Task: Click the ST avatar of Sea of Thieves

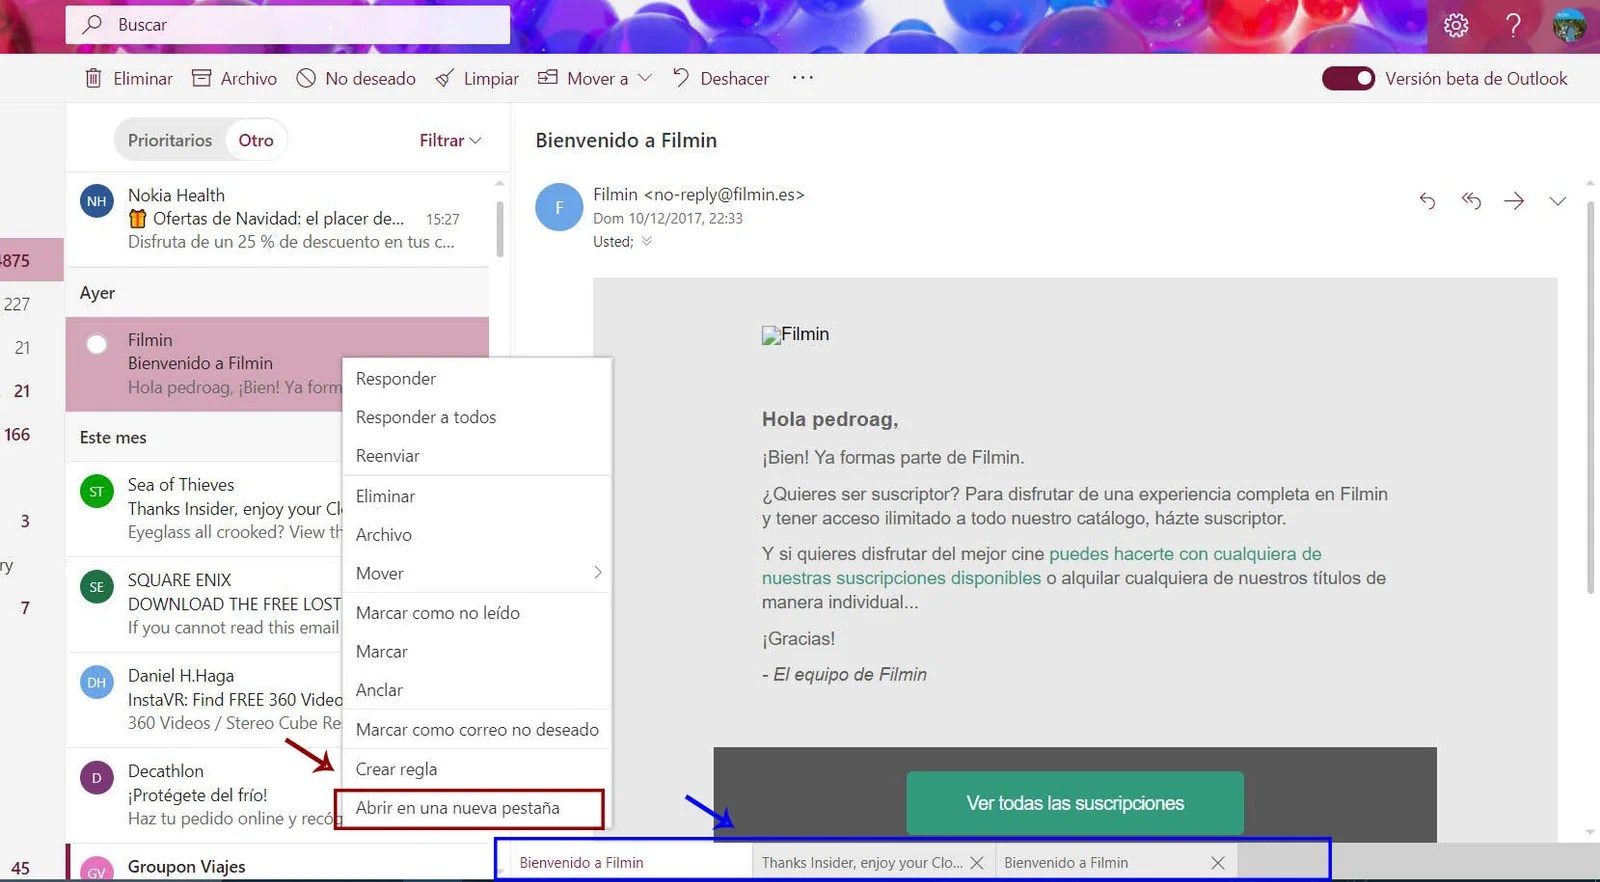Action: 97,491
